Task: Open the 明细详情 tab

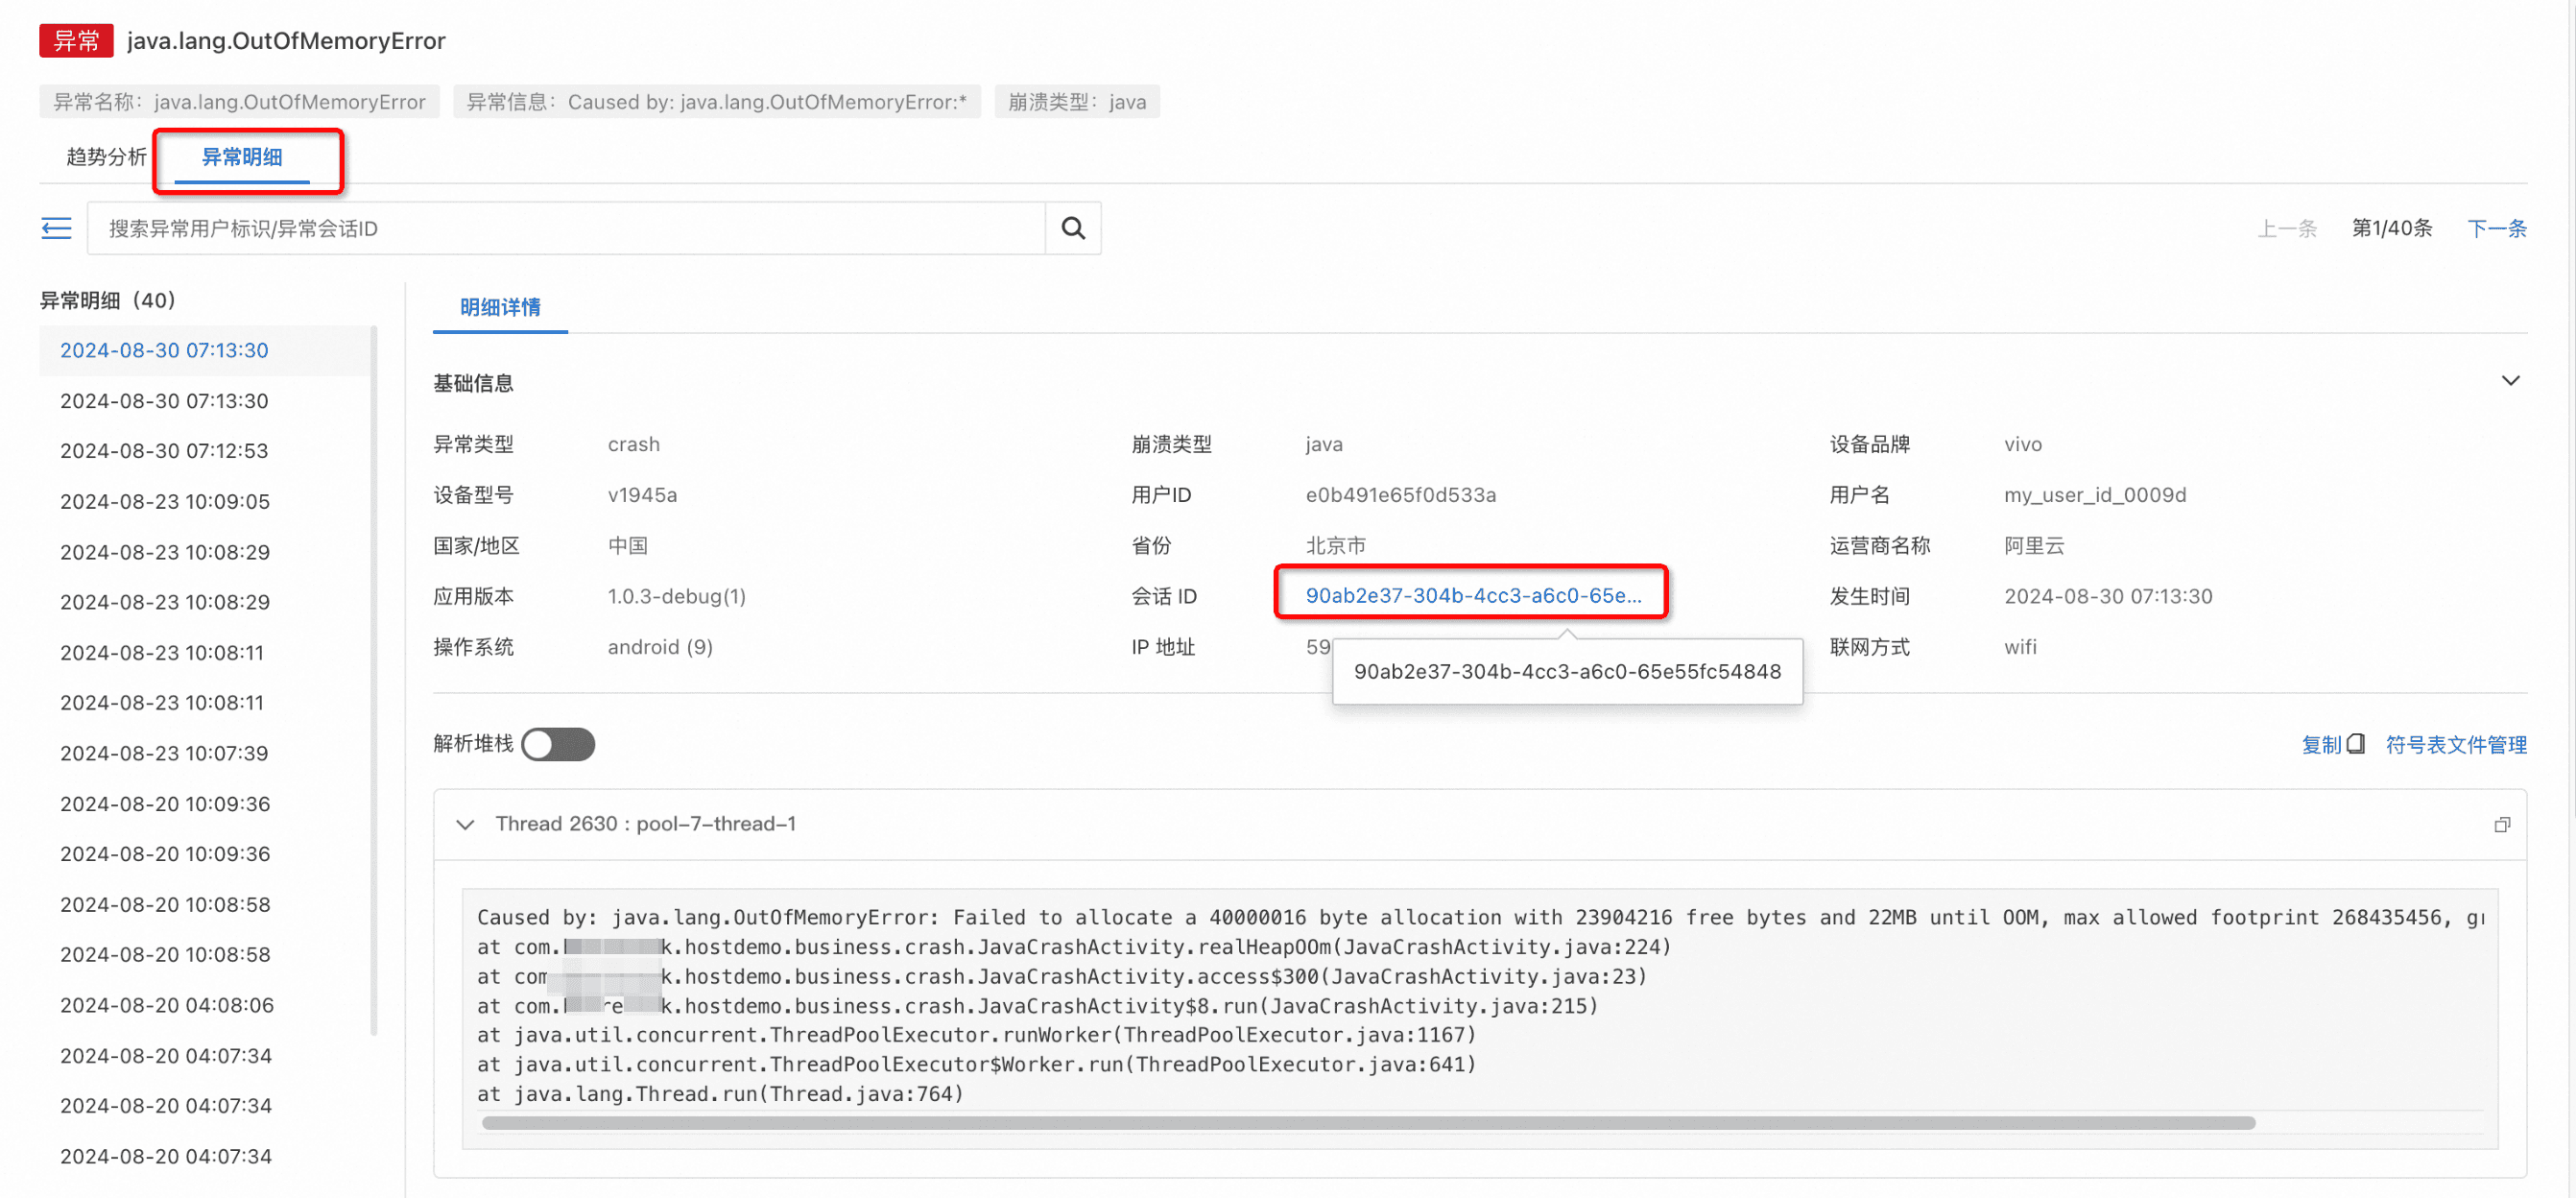Action: [499, 307]
